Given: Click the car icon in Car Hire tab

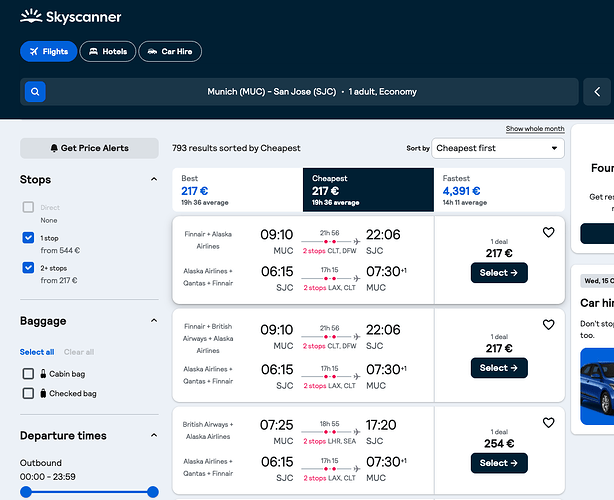Looking at the screenshot, I should point(152,51).
